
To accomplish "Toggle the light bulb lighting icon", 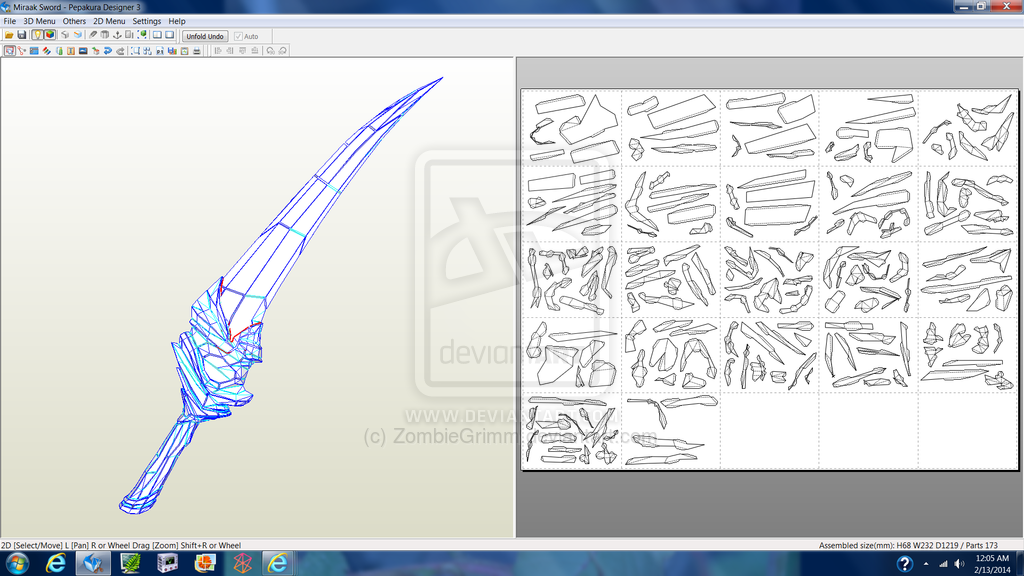I will tap(37, 35).
